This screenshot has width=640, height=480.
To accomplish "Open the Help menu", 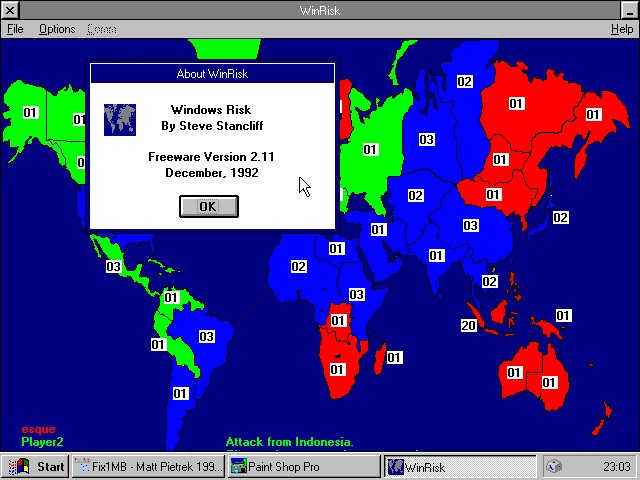I will pos(621,29).
